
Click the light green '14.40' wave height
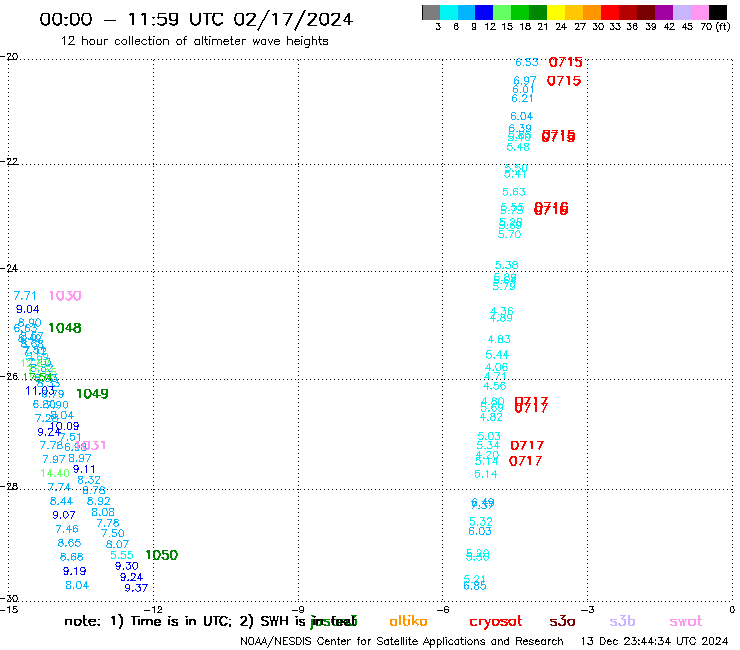[x=55, y=473]
